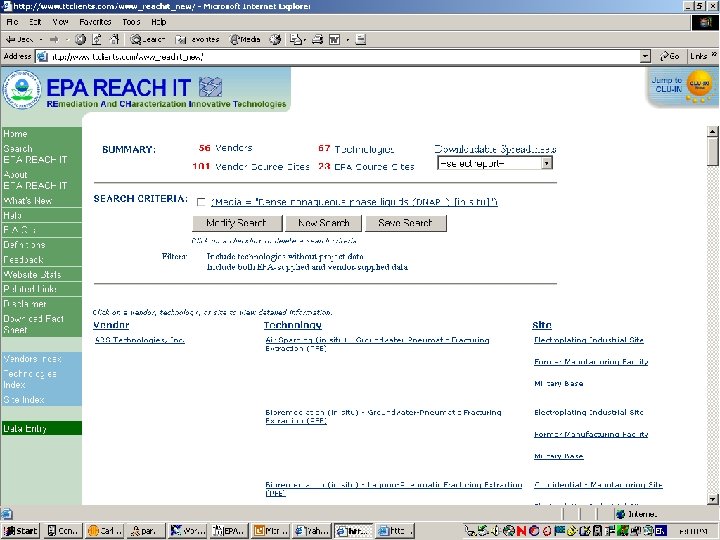Open the View menu
Screen dimensions: 720x540
60,22
